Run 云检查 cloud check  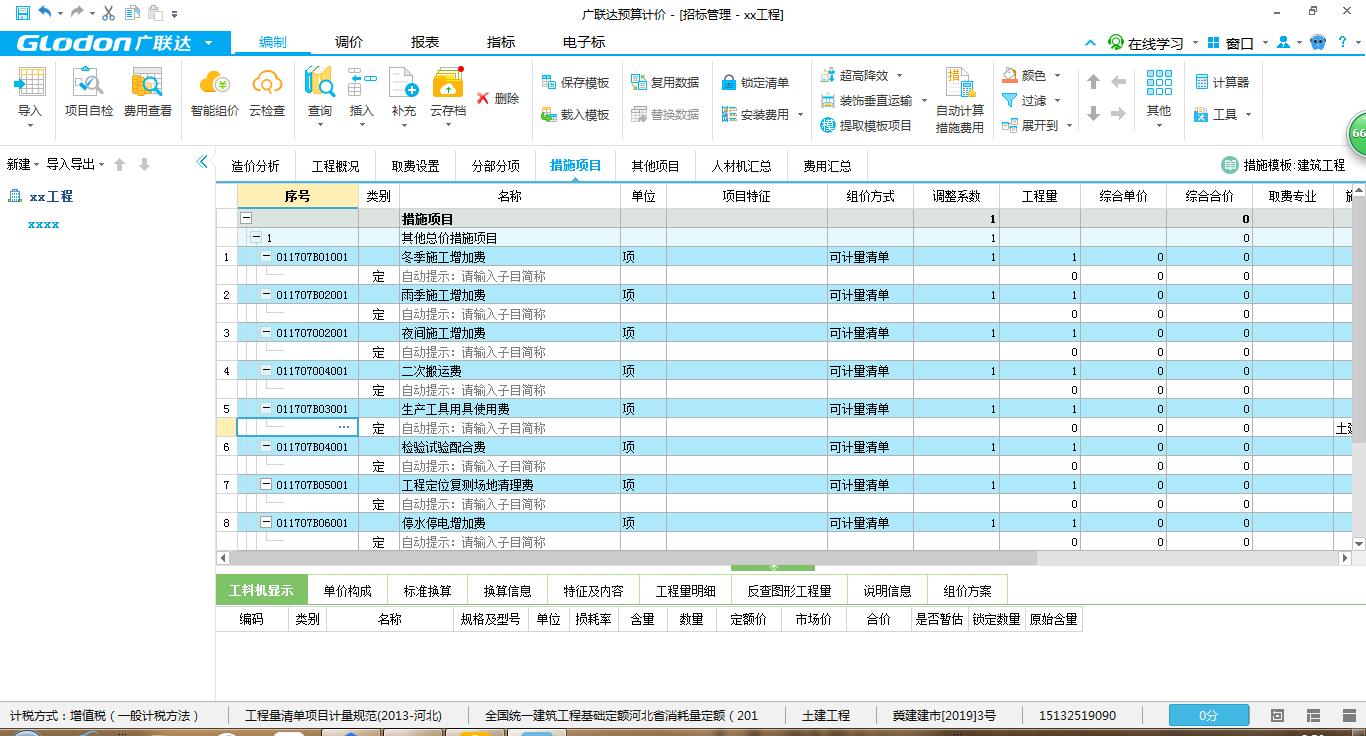coord(267,92)
